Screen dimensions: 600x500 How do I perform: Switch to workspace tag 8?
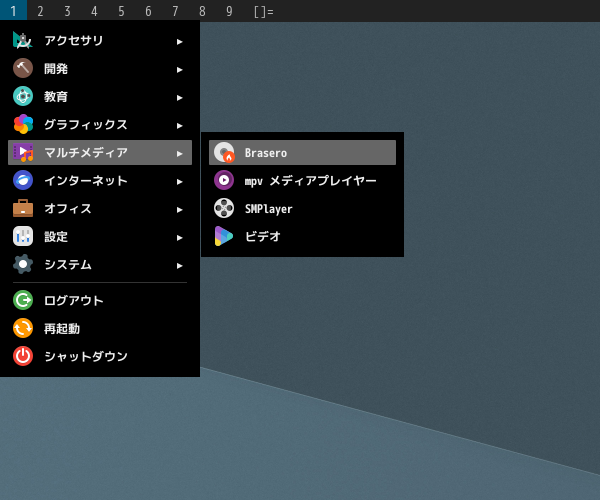point(202,10)
